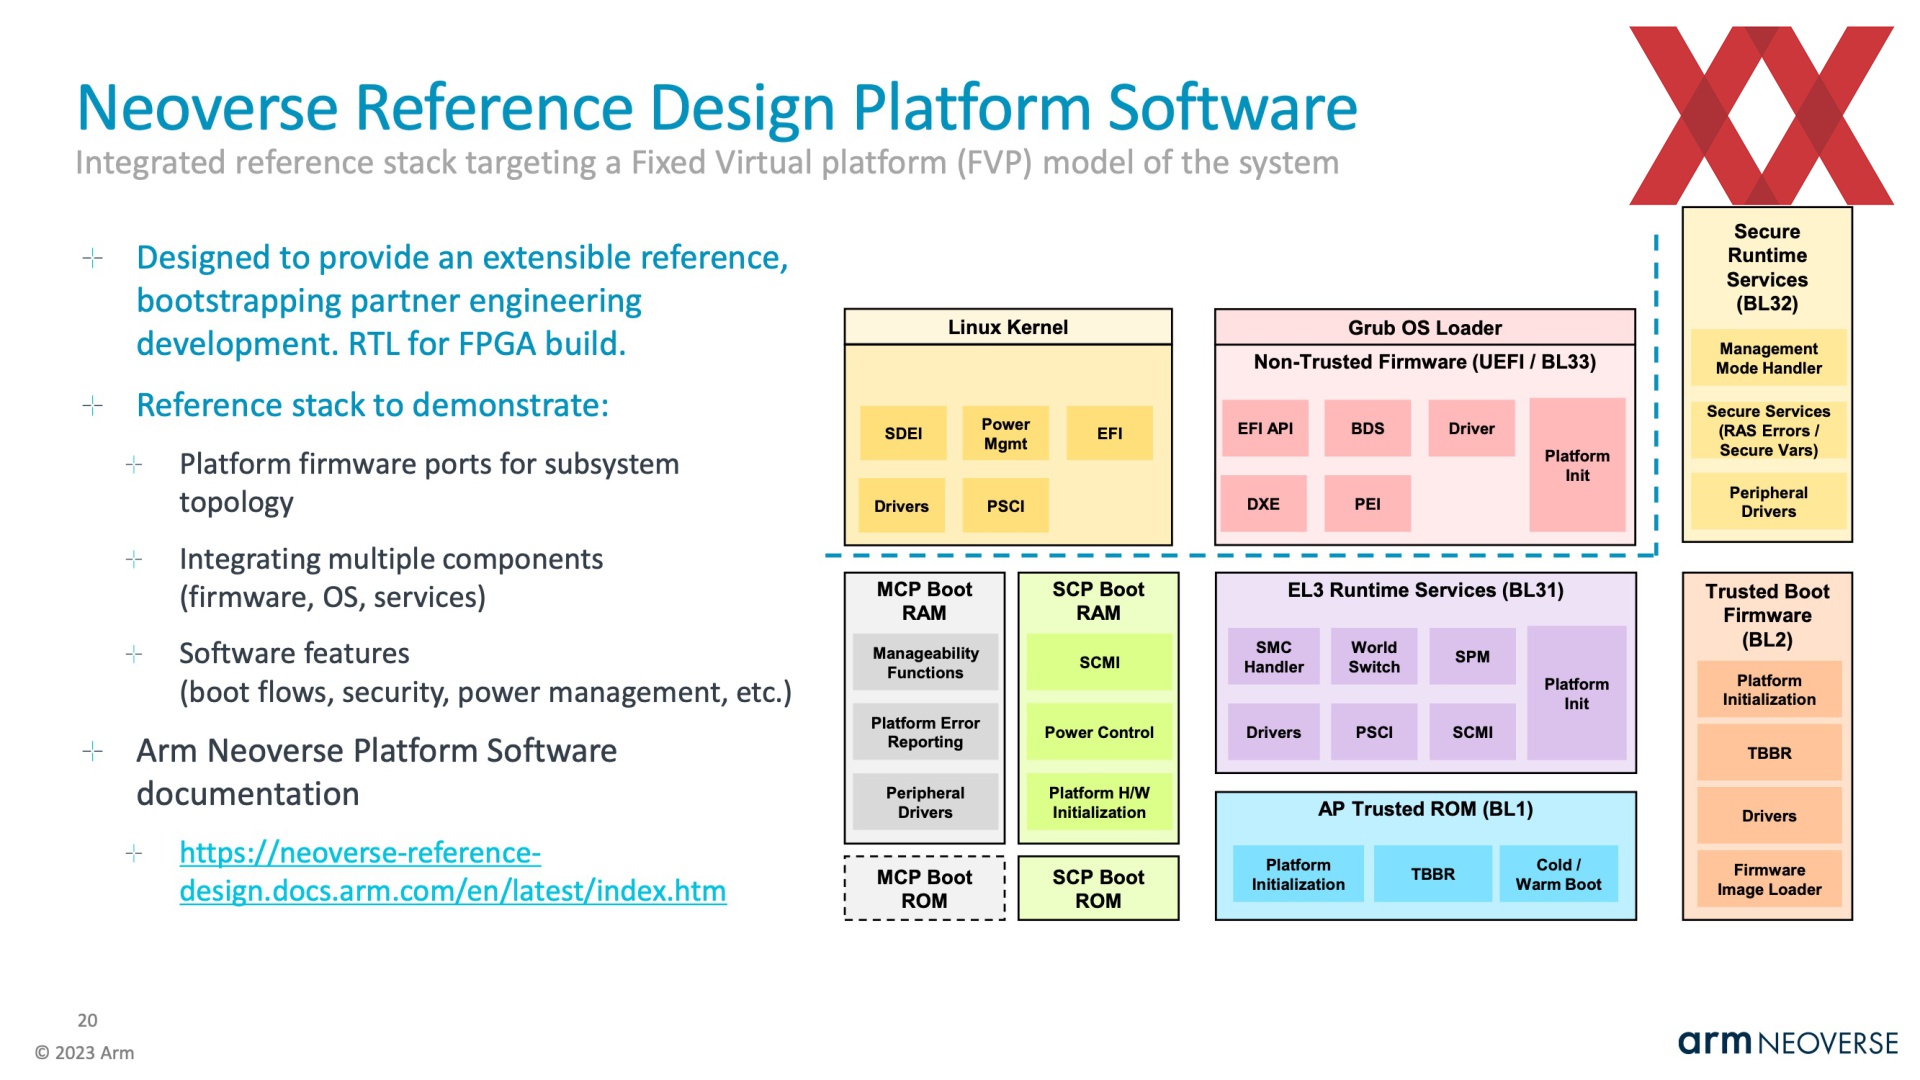Viewport: 1920px width, 1080px height.
Task: Select the EFI API box
Action: click(1265, 428)
